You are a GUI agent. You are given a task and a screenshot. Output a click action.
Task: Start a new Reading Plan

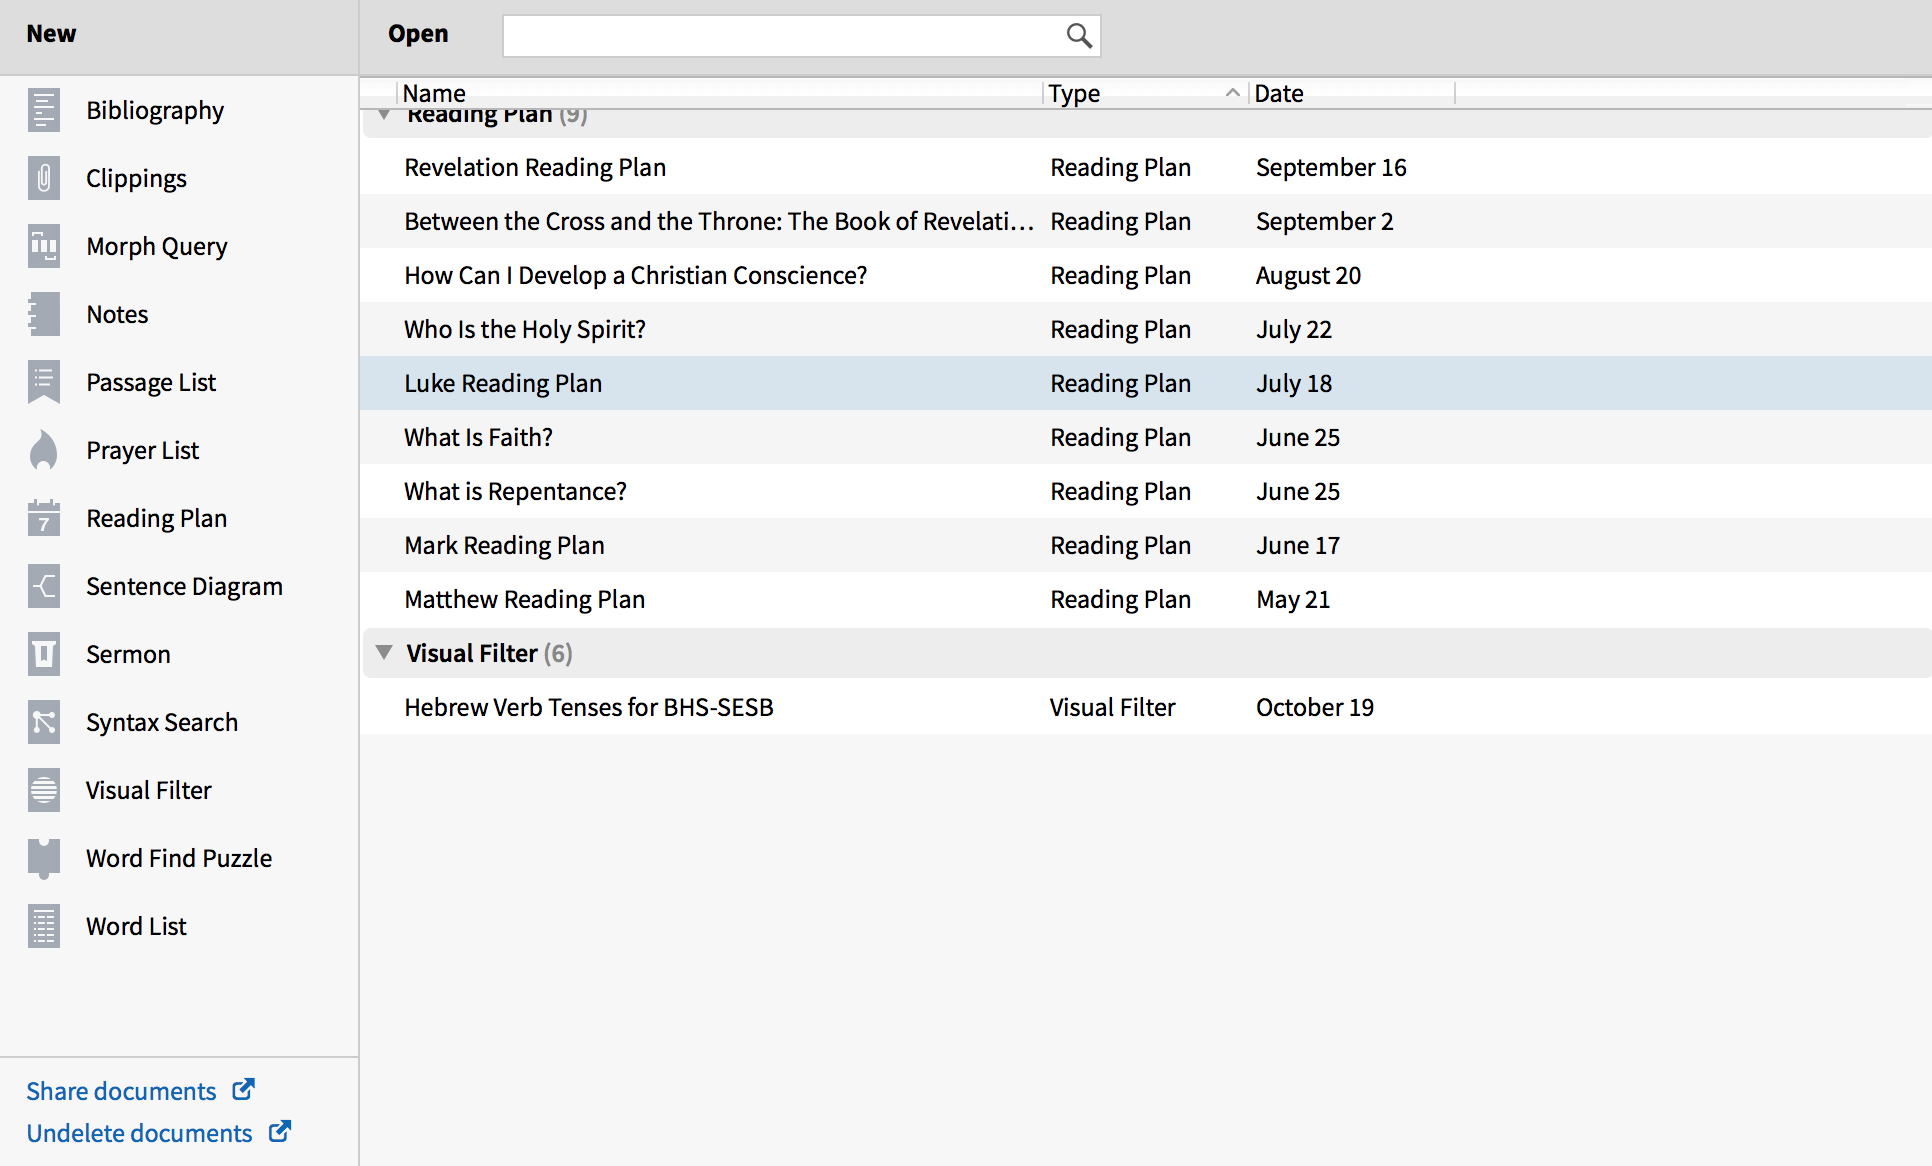156,518
